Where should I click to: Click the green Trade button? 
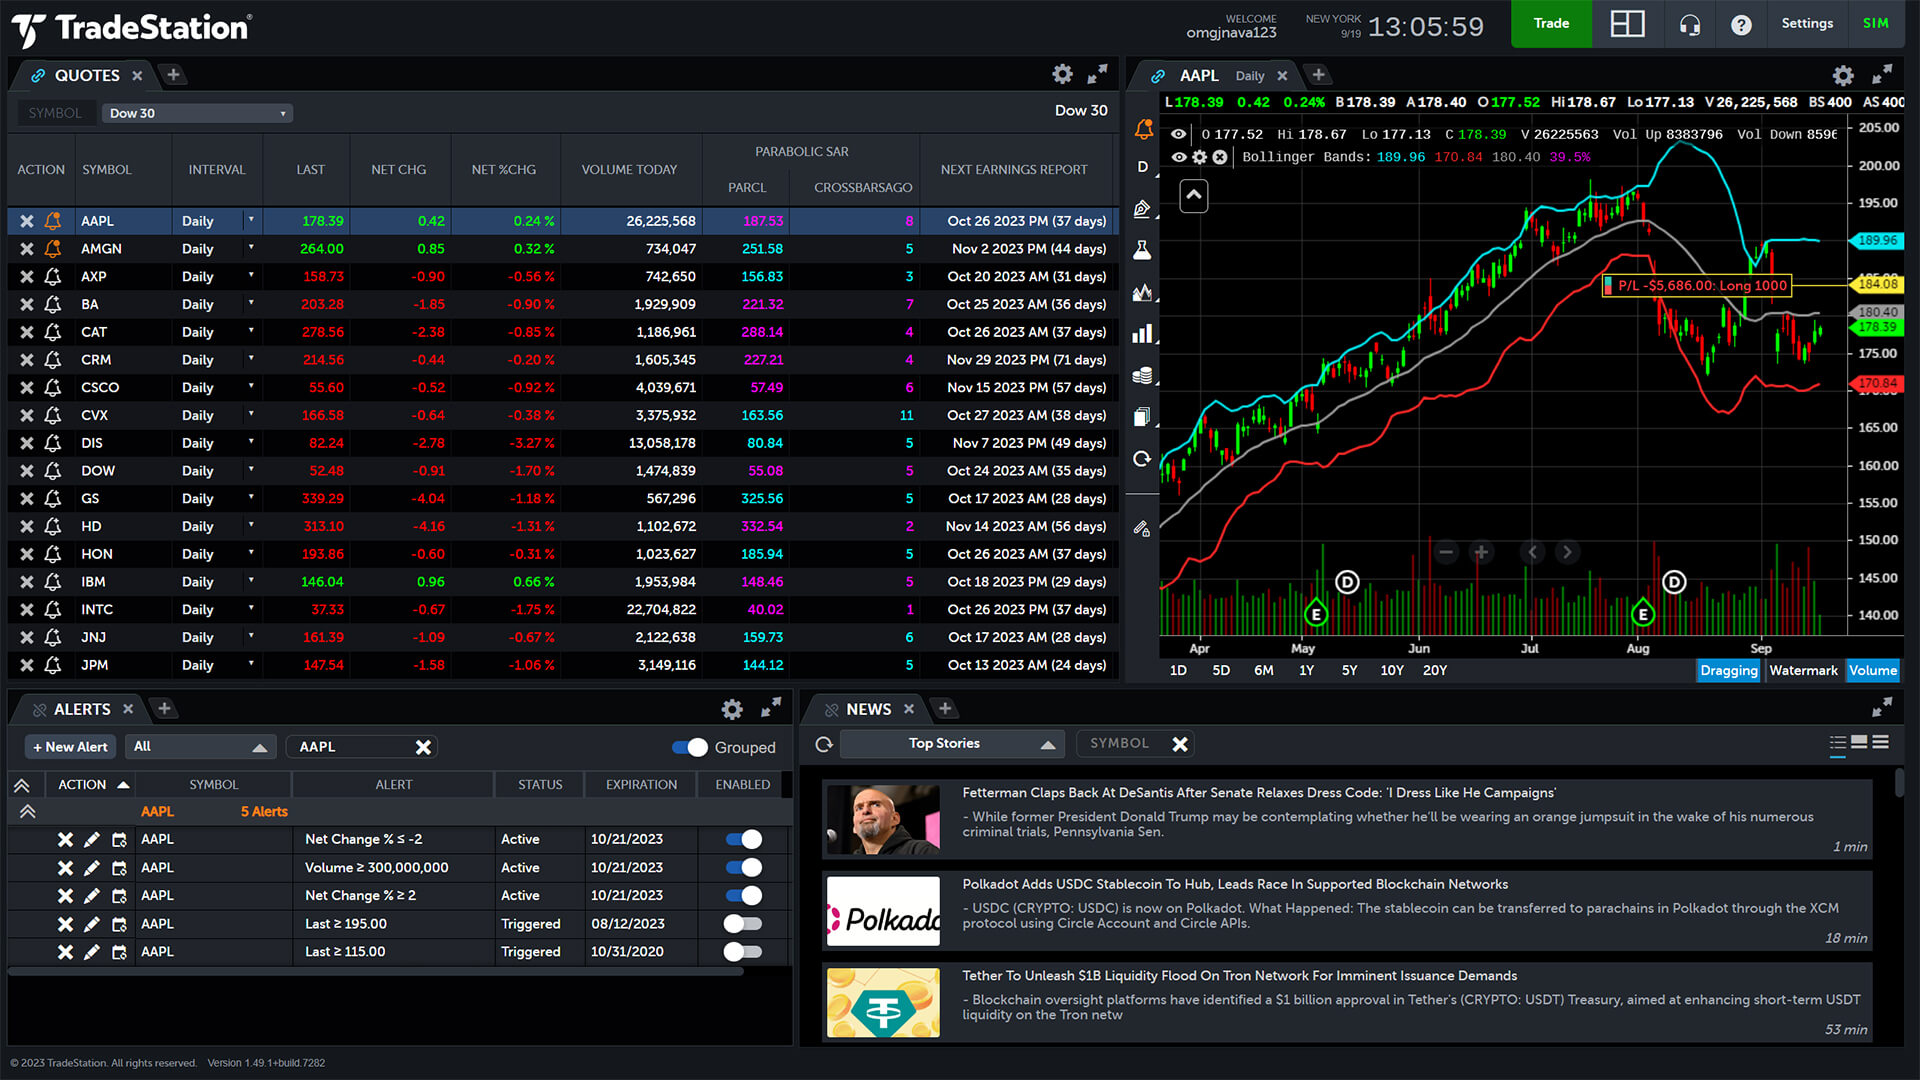click(x=1550, y=23)
